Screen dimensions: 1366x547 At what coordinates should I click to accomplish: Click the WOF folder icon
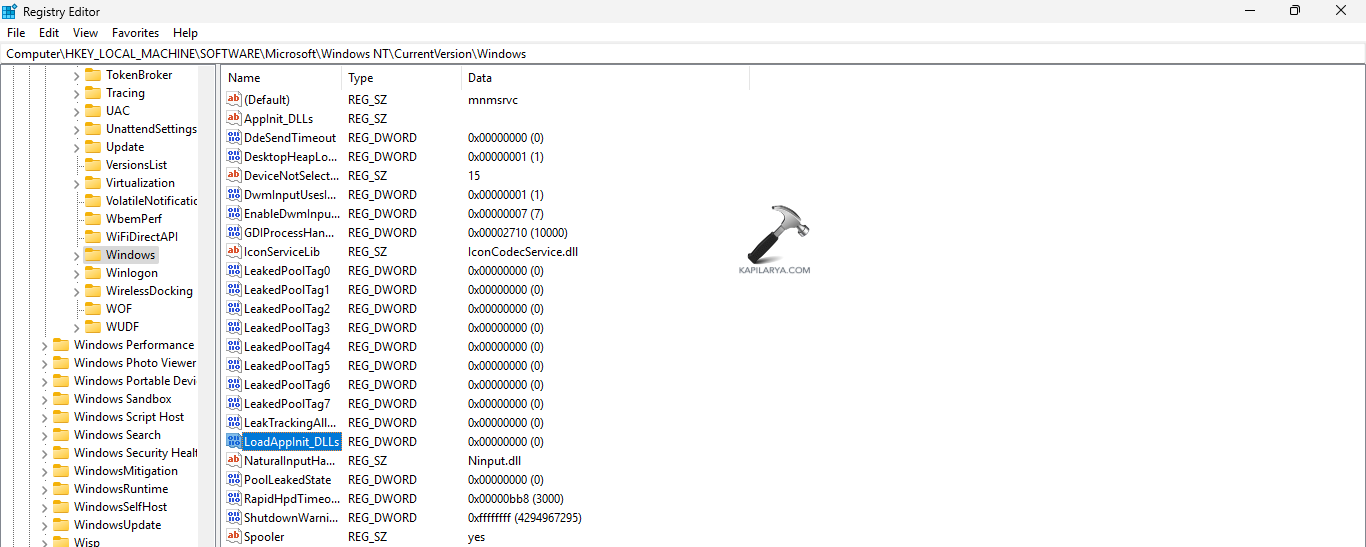click(93, 309)
